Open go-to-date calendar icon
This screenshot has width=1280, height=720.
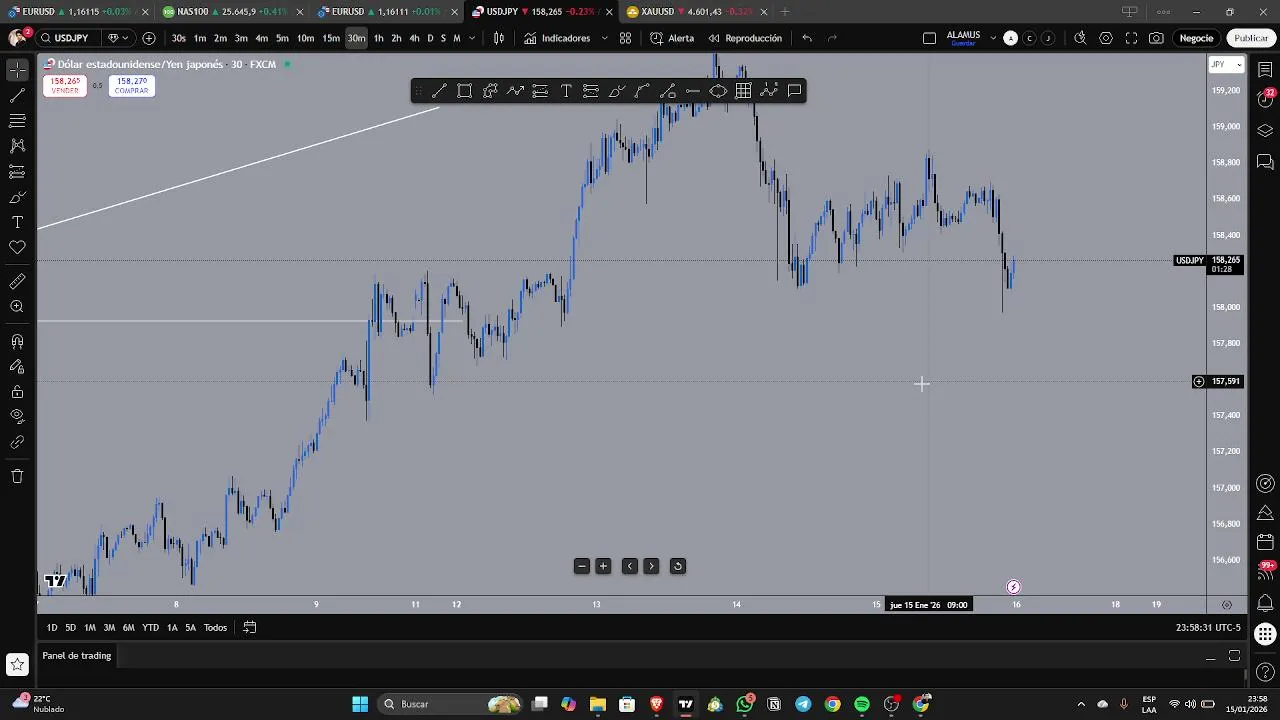click(x=250, y=628)
